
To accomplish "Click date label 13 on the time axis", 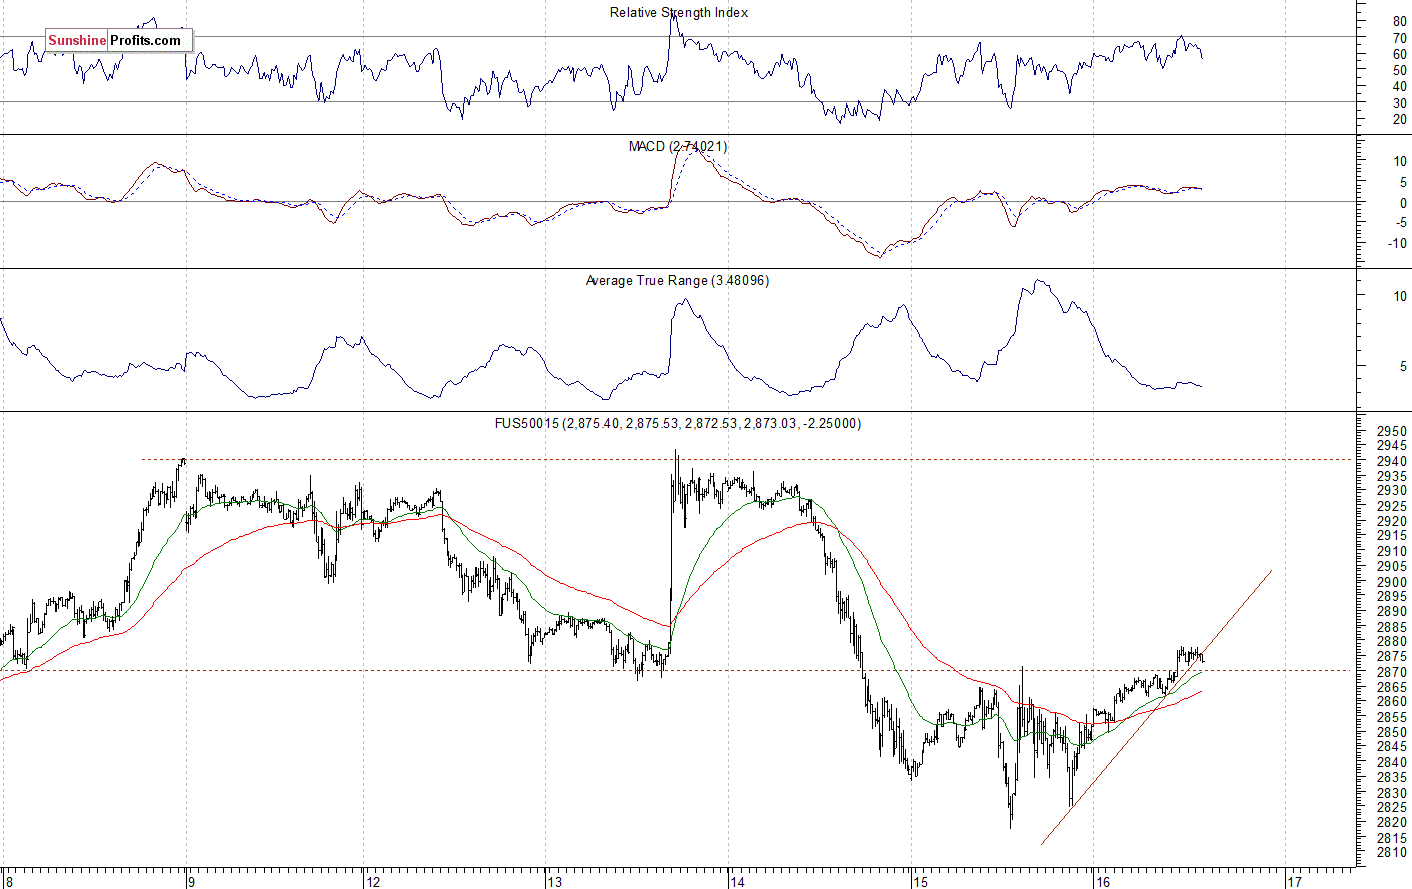I will tap(554, 881).
